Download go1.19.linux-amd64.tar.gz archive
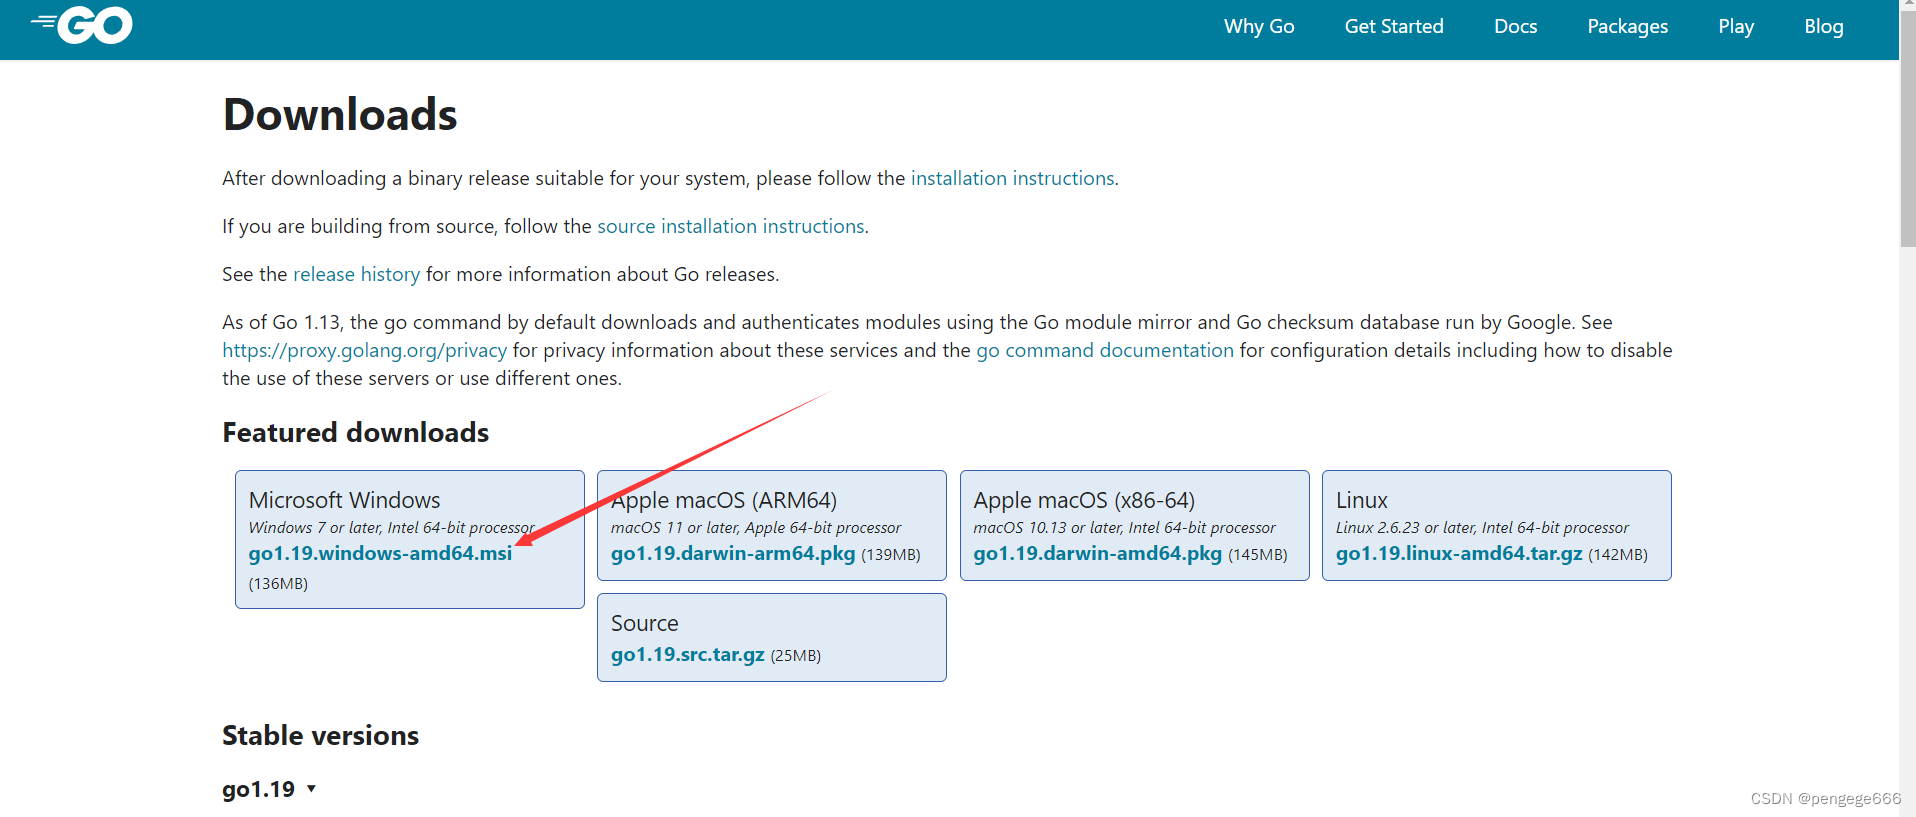 tap(1459, 553)
